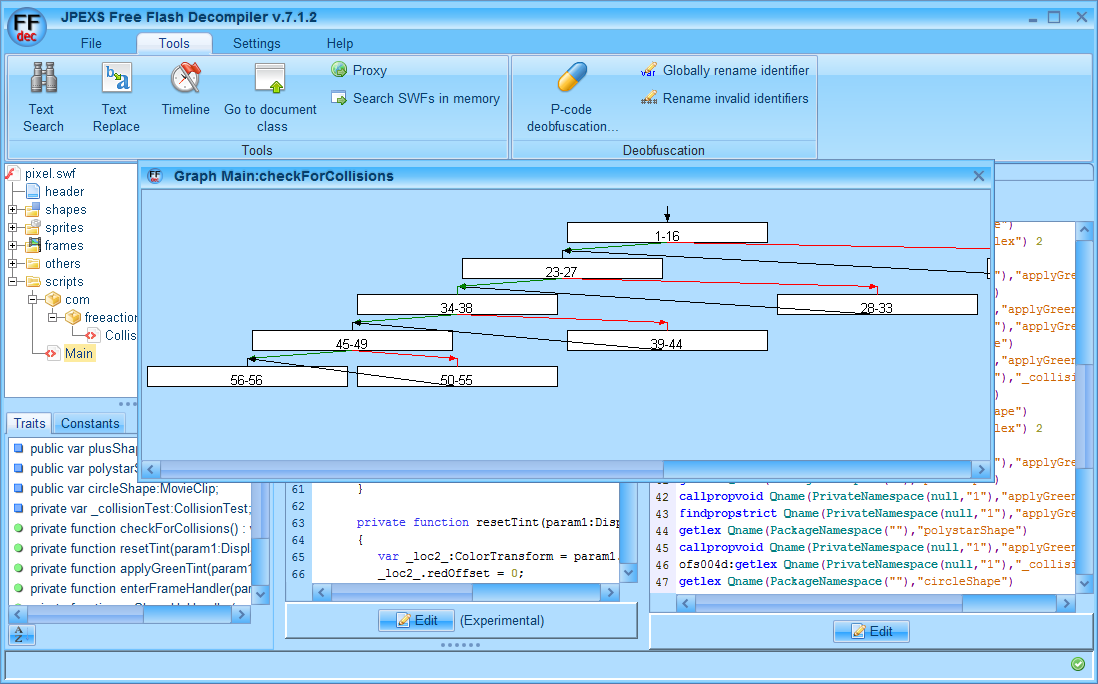This screenshot has width=1098, height=684.
Task: Collapse the com package node
Action: 32,300
